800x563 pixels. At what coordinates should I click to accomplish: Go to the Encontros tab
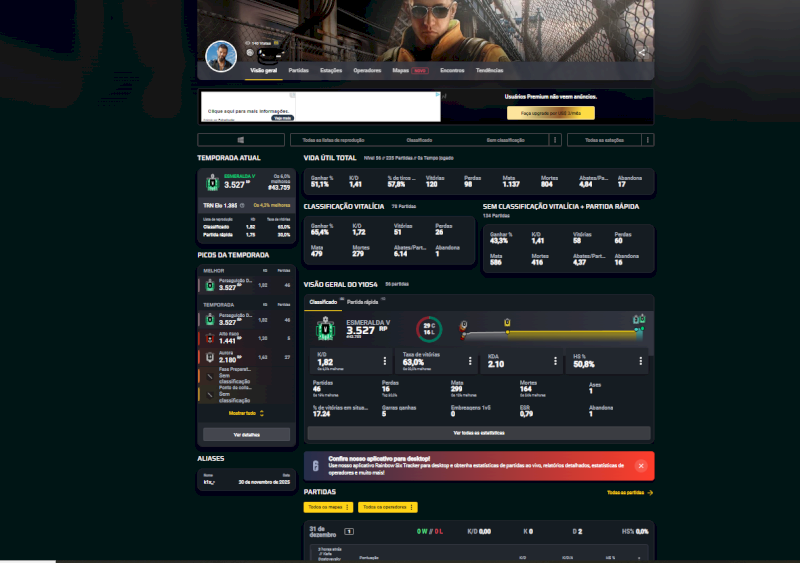pyautogui.click(x=452, y=70)
